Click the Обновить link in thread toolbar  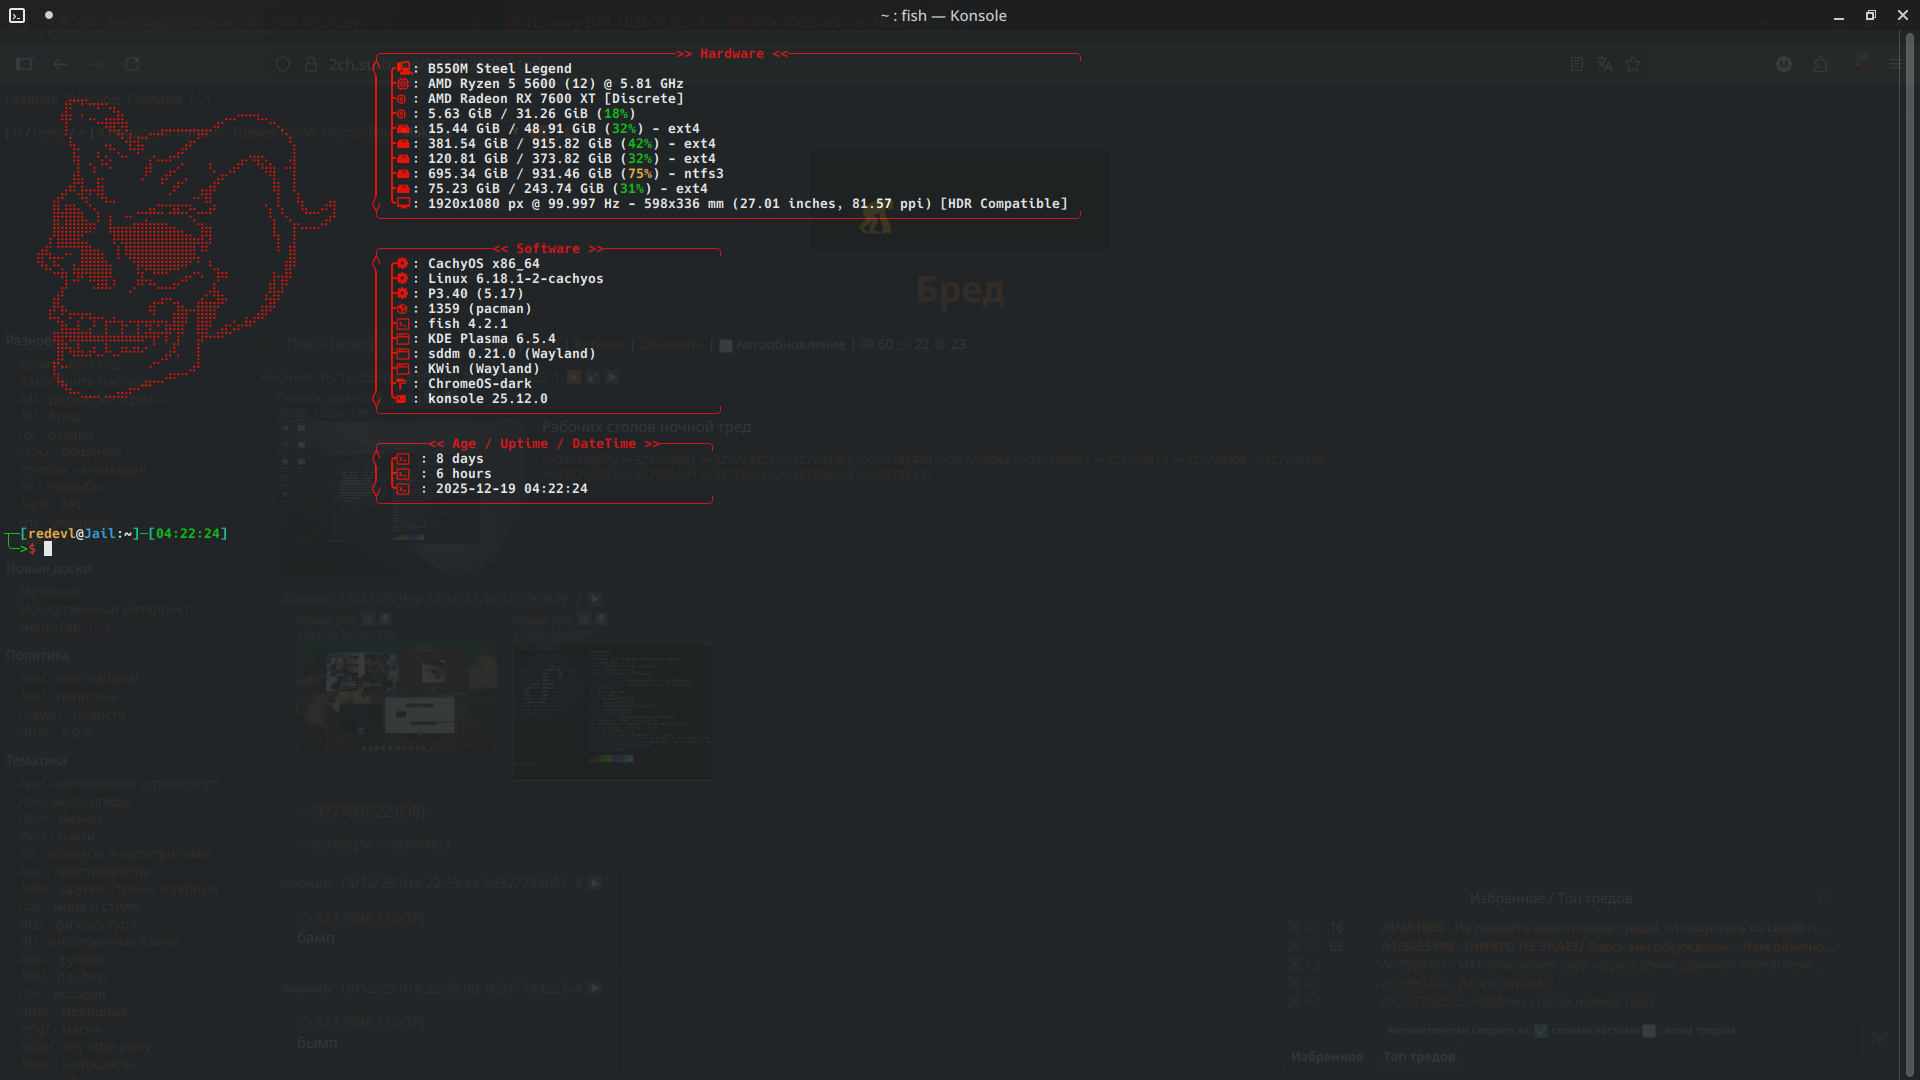pyautogui.click(x=672, y=345)
